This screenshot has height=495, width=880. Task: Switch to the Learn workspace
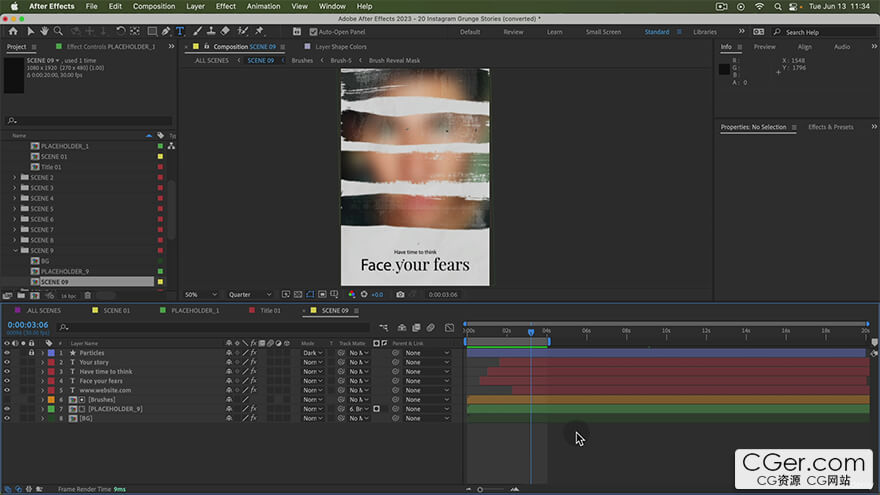point(555,32)
